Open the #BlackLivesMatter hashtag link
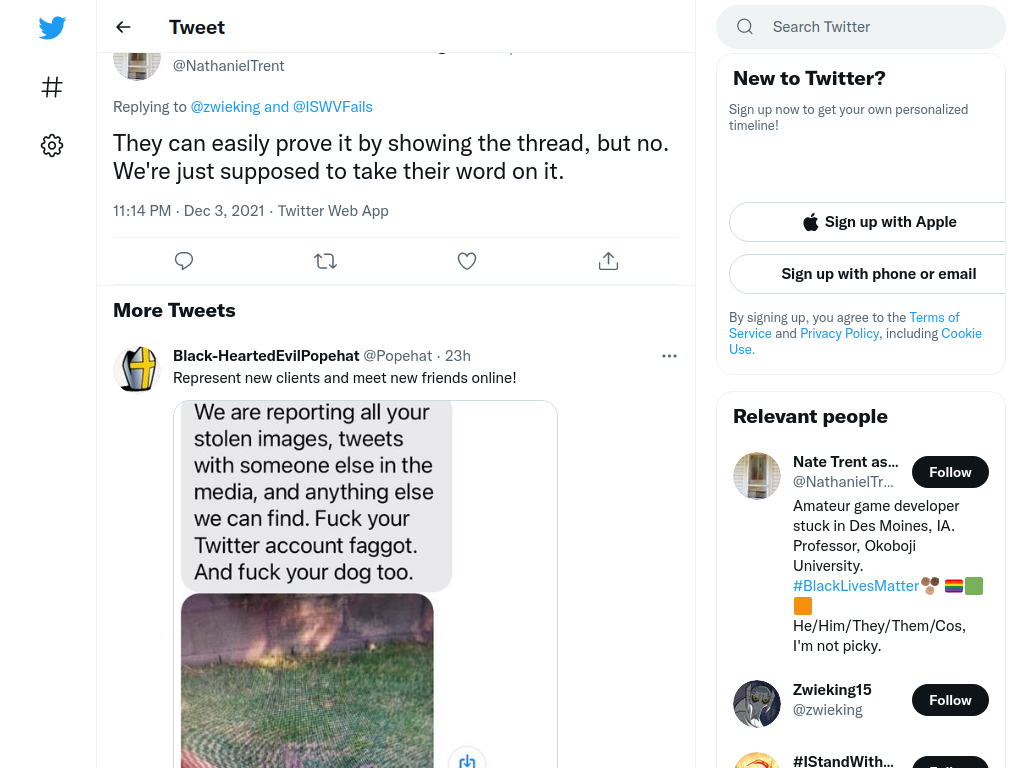The width and height of the screenshot is (1024, 768). pyautogui.click(x=856, y=586)
